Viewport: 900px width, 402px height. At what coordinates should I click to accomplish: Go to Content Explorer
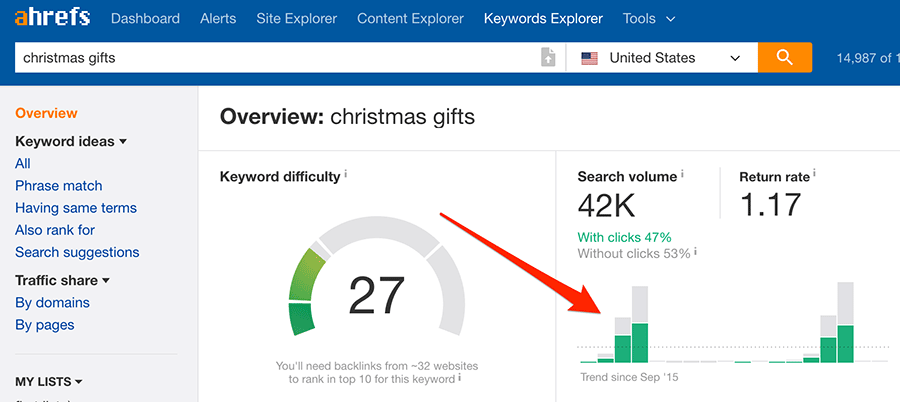click(x=410, y=19)
